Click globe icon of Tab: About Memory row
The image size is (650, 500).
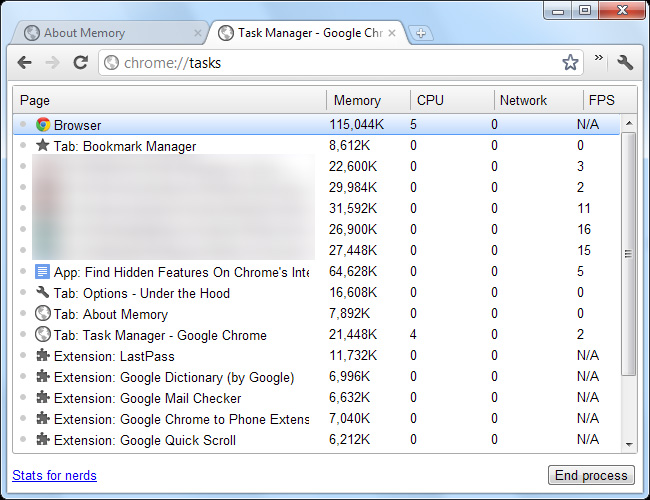pos(42,313)
